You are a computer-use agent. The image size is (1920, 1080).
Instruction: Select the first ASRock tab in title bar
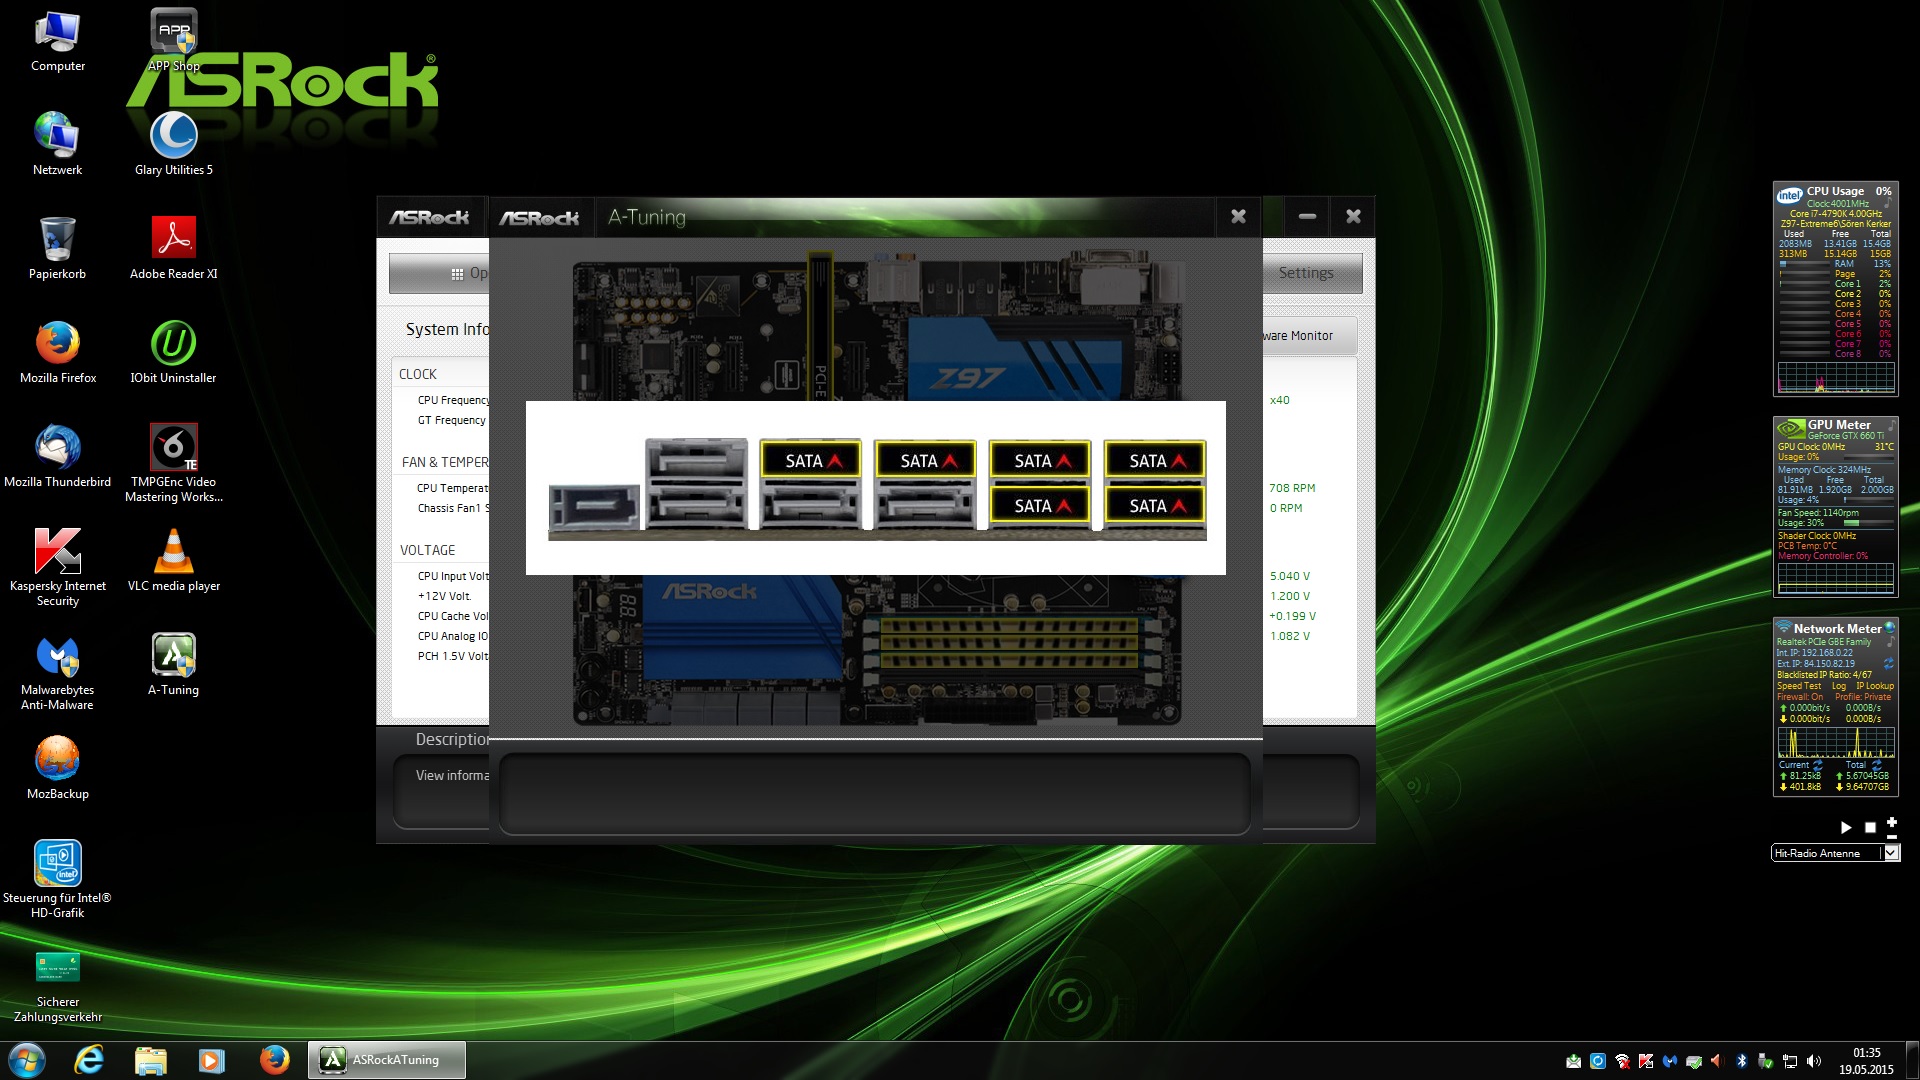click(x=430, y=217)
